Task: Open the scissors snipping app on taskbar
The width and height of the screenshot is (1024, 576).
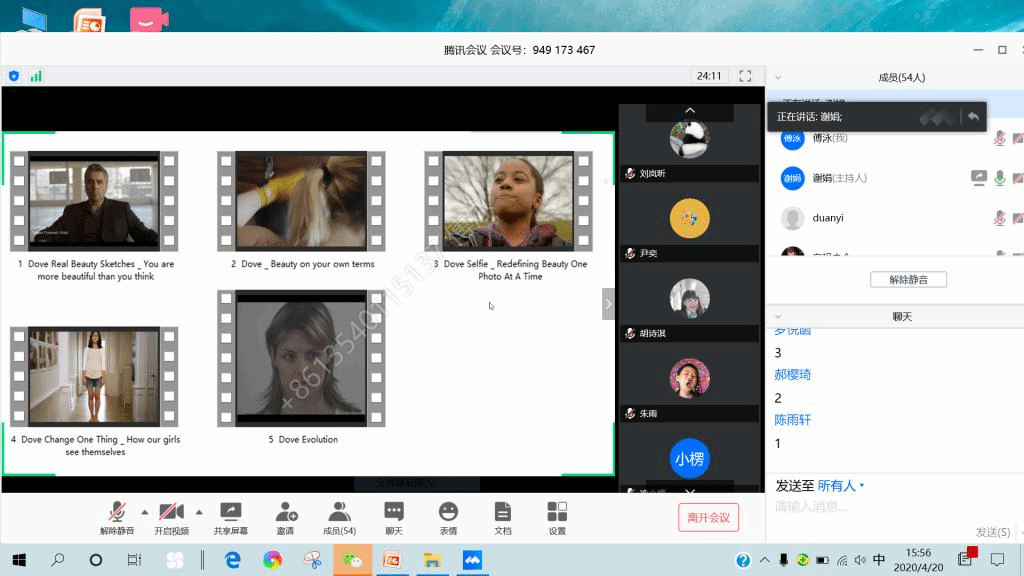Action: [313, 560]
